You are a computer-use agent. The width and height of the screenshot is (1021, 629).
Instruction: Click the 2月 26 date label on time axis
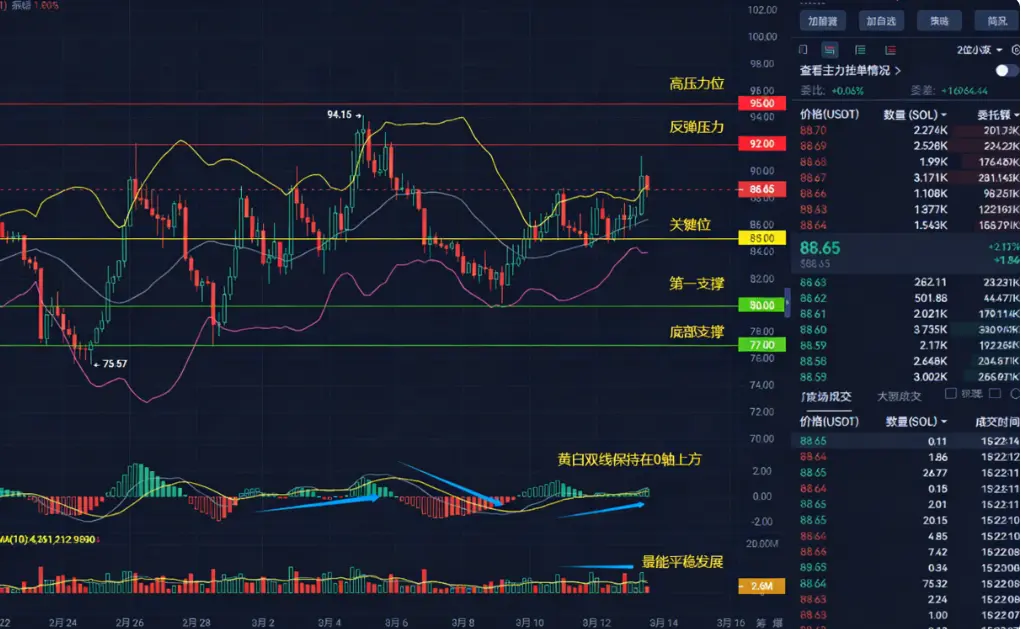coord(129,622)
